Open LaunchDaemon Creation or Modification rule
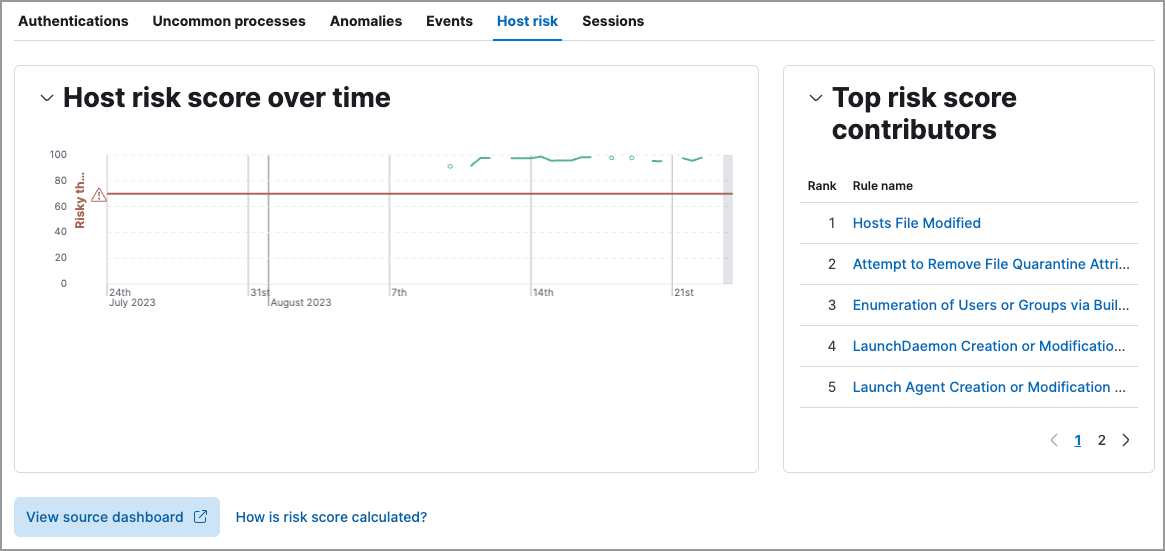This screenshot has height=551, width=1165. [989, 346]
